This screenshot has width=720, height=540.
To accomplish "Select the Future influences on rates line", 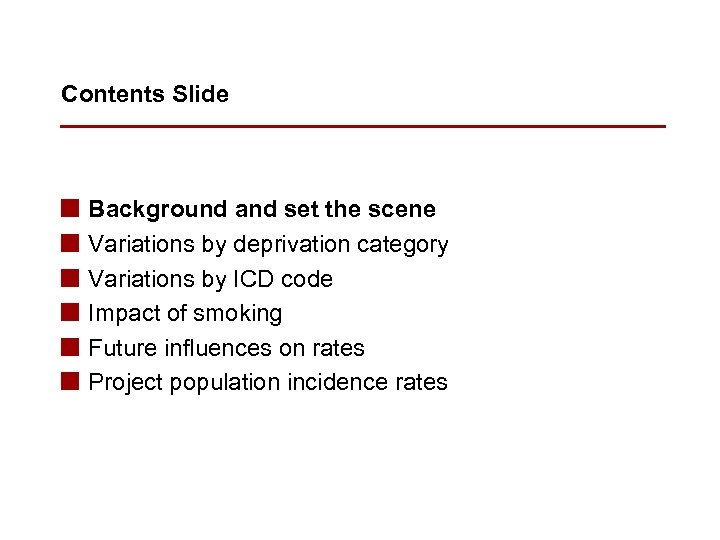I will point(226,348).
